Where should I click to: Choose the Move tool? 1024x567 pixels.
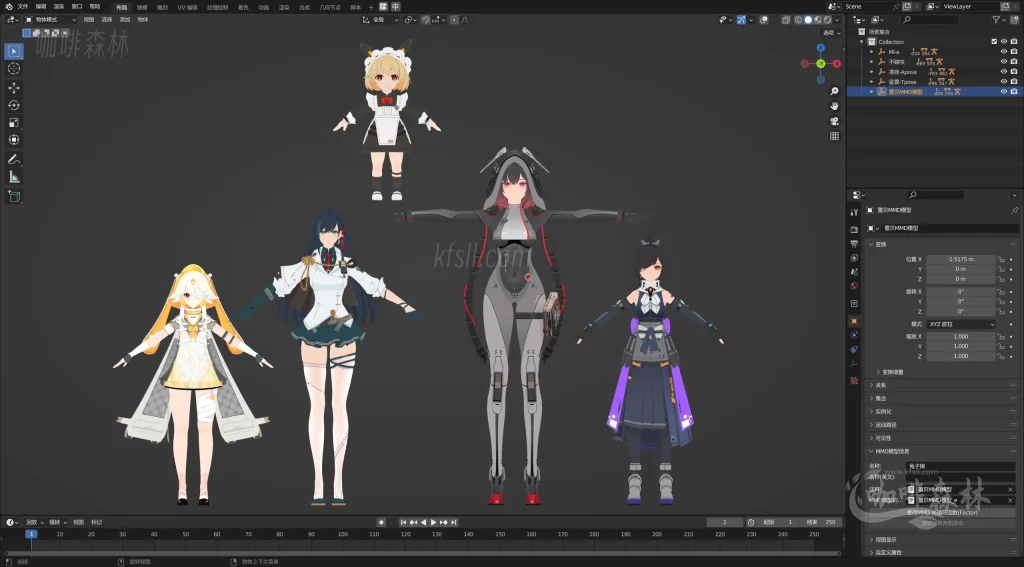tap(14, 88)
